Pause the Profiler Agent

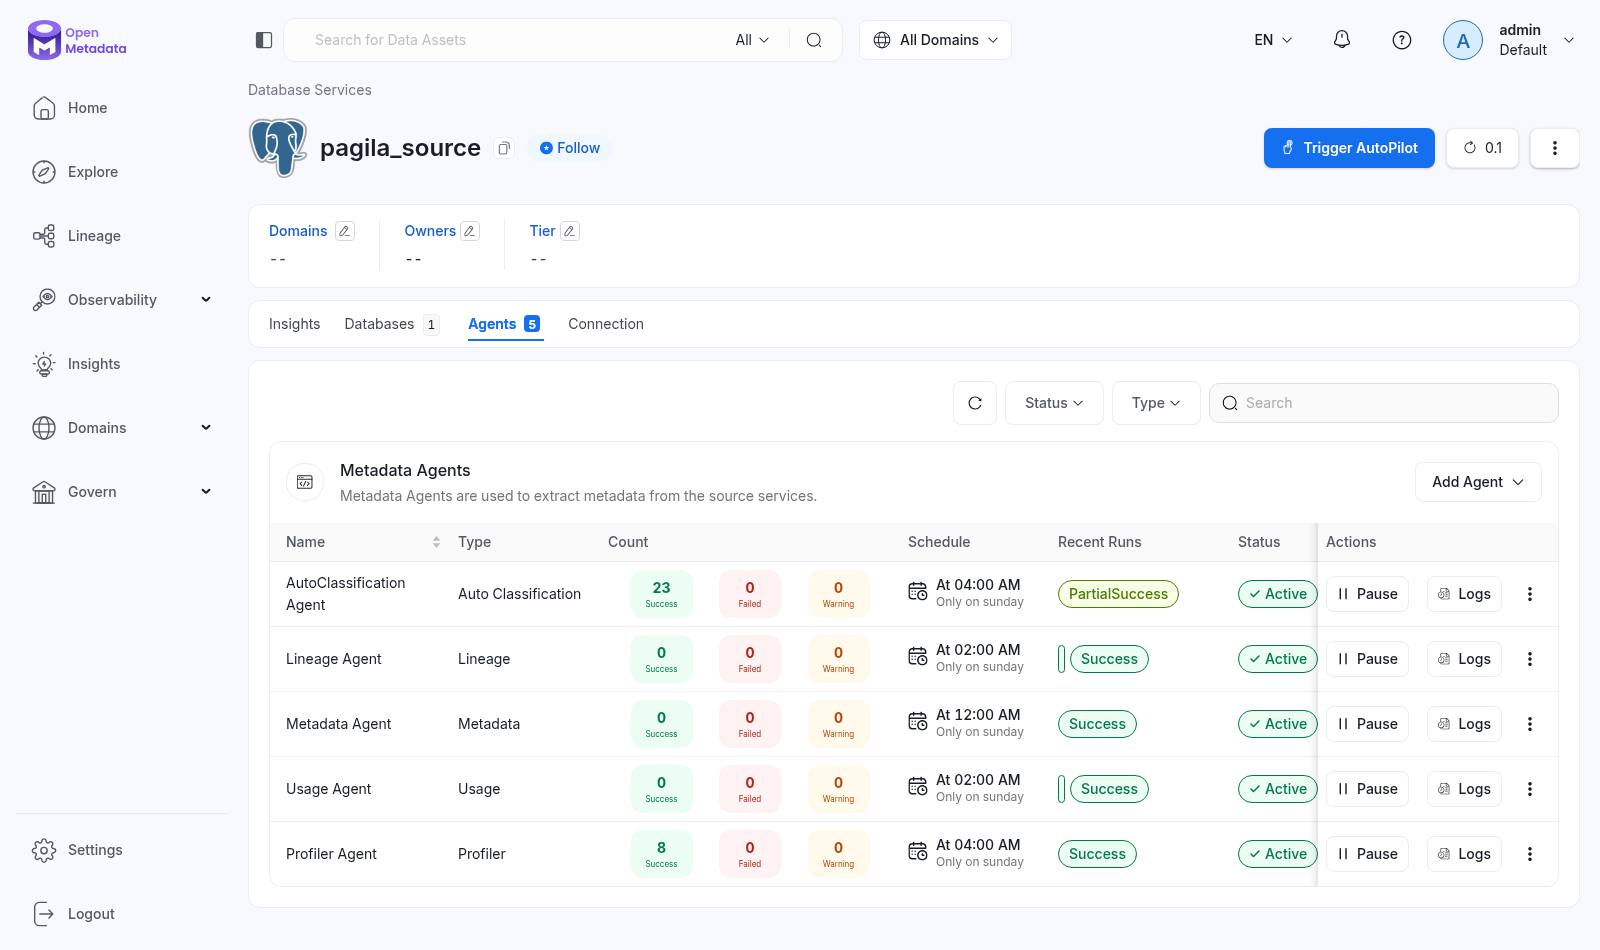pos(1368,854)
